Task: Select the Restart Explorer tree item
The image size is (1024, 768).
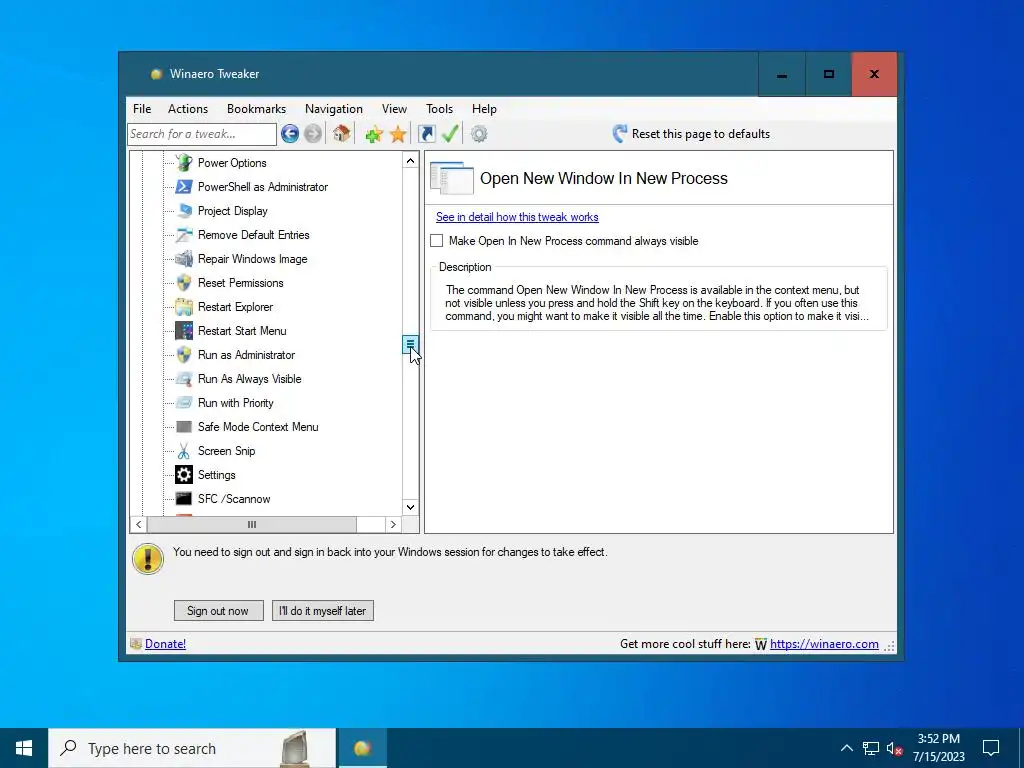Action: (235, 307)
